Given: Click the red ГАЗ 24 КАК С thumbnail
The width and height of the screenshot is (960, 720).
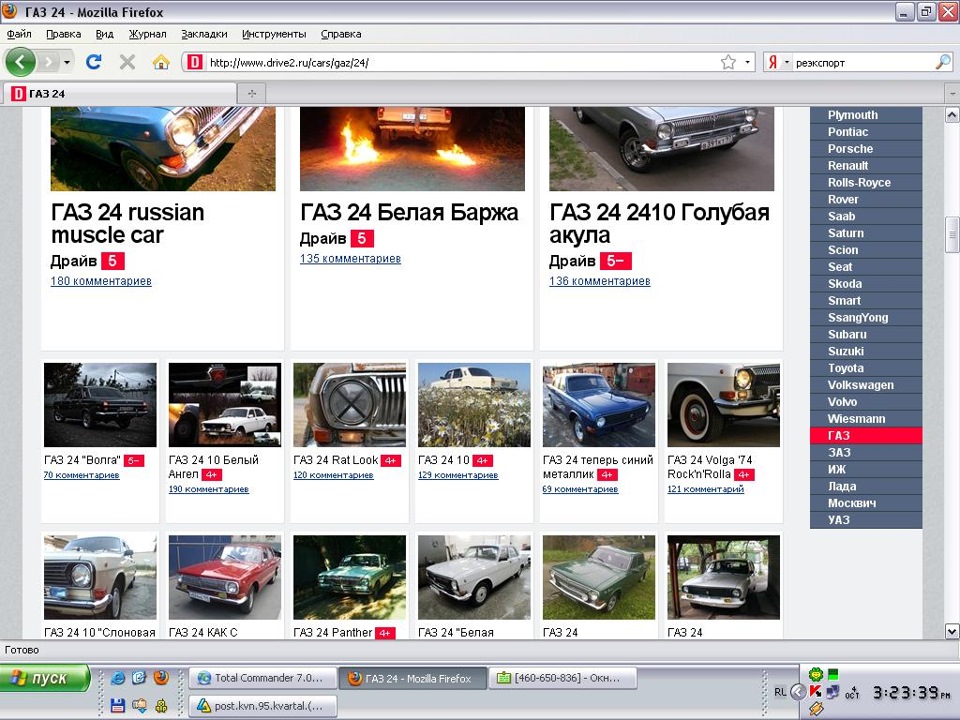Looking at the screenshot, I should pos(225,577).
